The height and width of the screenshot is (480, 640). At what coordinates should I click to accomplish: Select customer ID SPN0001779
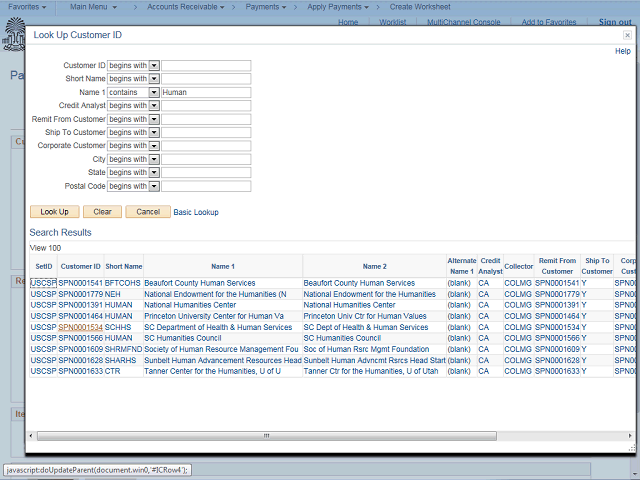point(80,294)
